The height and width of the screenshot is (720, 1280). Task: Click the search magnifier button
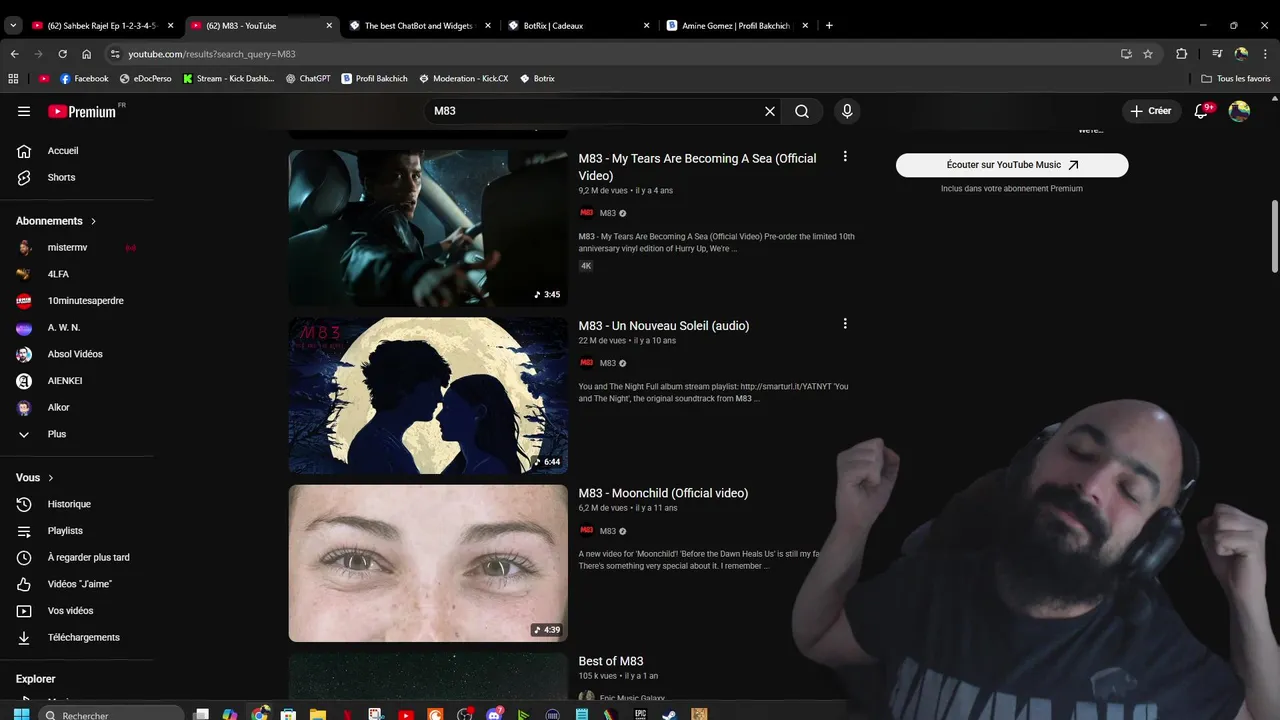(802, 111)
